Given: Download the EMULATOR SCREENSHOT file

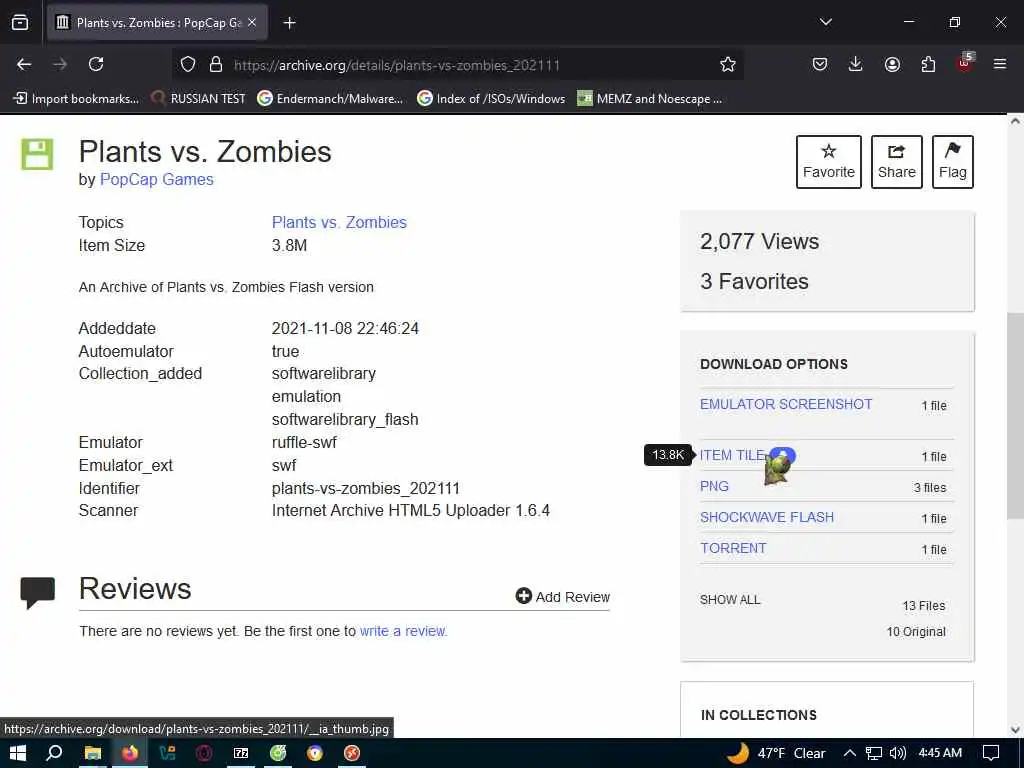Looking at the screenshot, I should (786, 404).
